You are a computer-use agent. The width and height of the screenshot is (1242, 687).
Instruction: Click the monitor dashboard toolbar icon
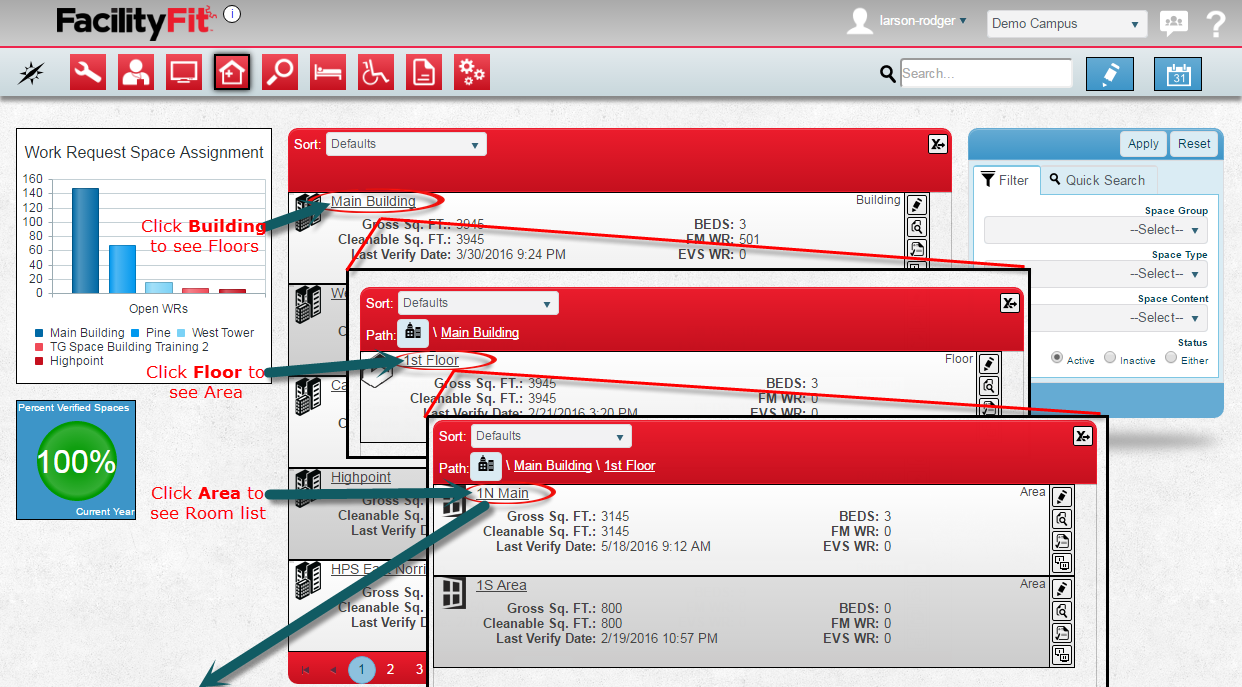click(x=184, y=72)
